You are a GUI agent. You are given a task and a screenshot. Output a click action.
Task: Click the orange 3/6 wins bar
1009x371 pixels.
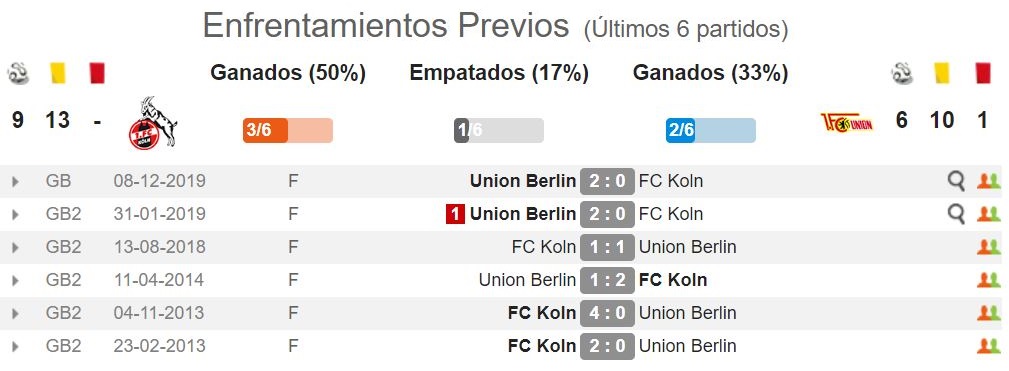click(x=288, y=130)
